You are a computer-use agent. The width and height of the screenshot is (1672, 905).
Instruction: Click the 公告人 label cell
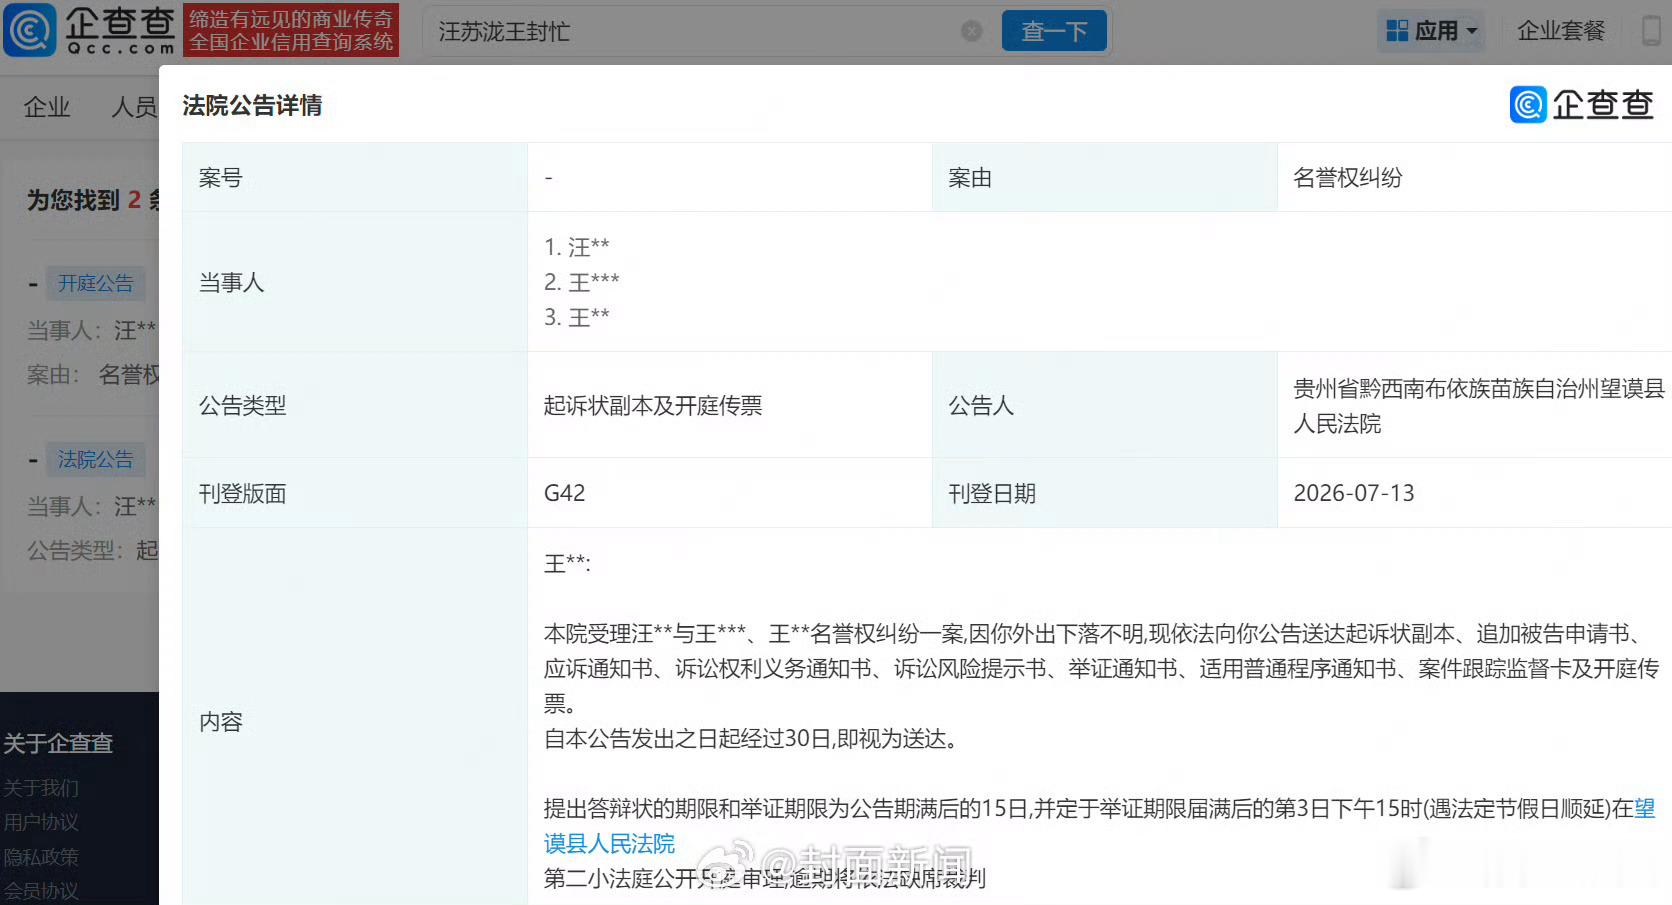tap(1105, 406)
